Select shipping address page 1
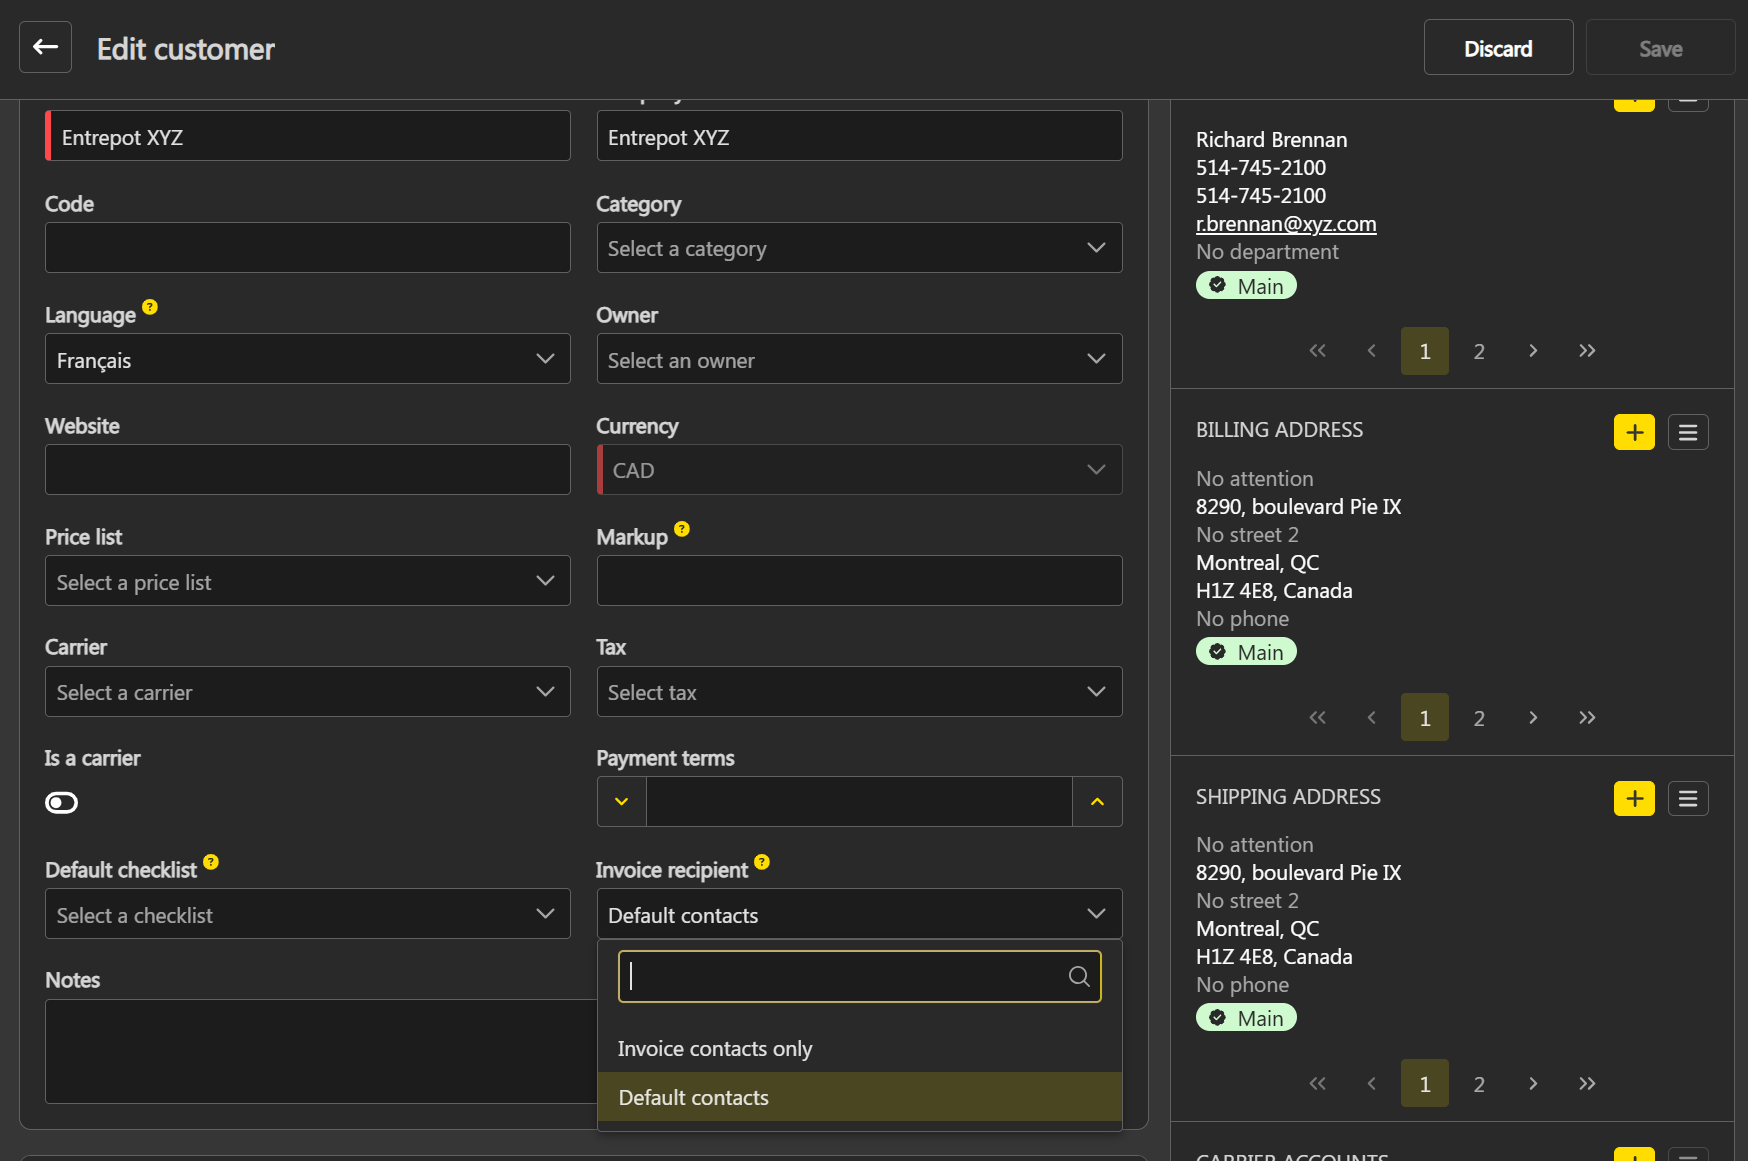1748x1161 pixels. pyautogui.click(x=1425, y=1084)
